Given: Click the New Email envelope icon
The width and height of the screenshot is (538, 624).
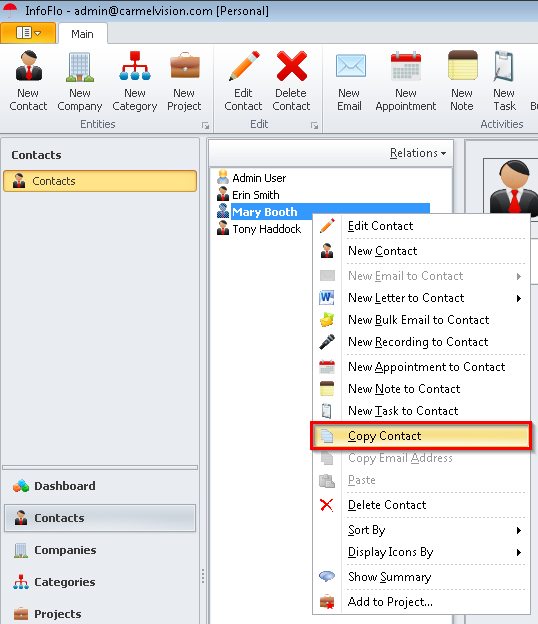Looking at the screenshot, I should (x=350, y=66).
